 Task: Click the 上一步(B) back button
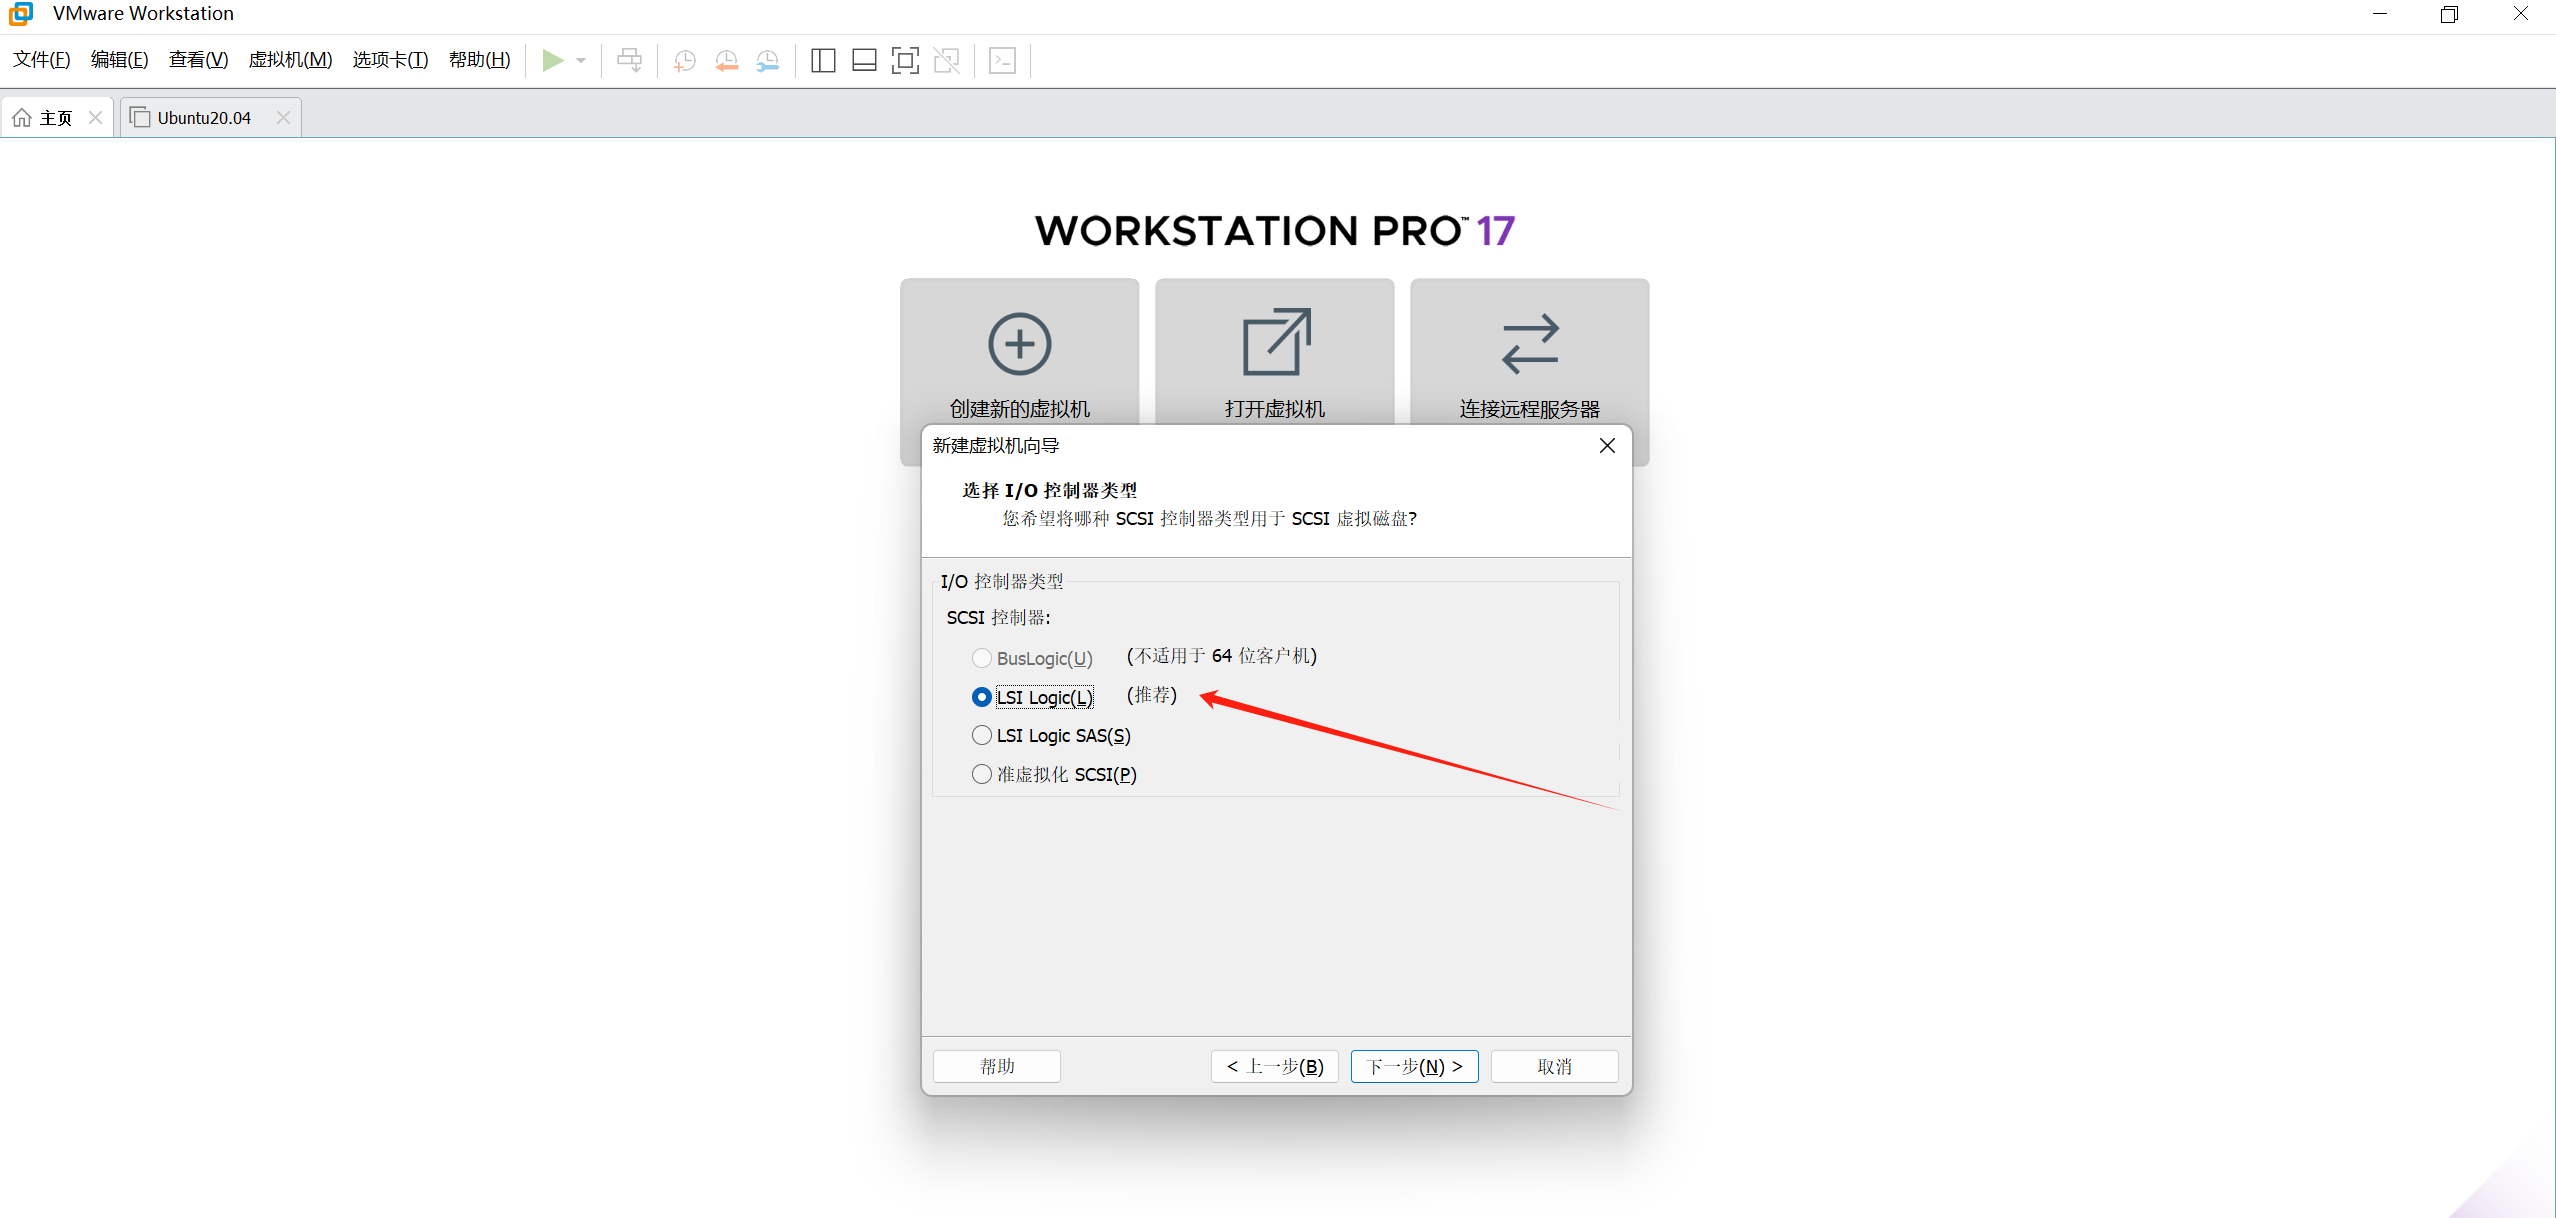(x=1275, y=1066)
